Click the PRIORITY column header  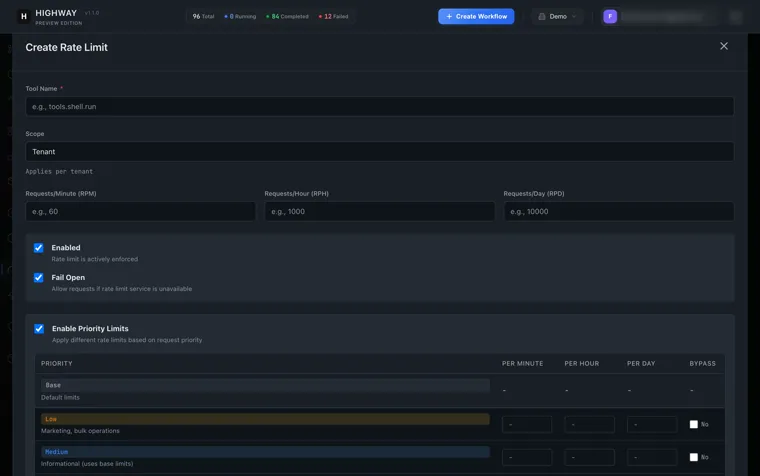point(57,364)
